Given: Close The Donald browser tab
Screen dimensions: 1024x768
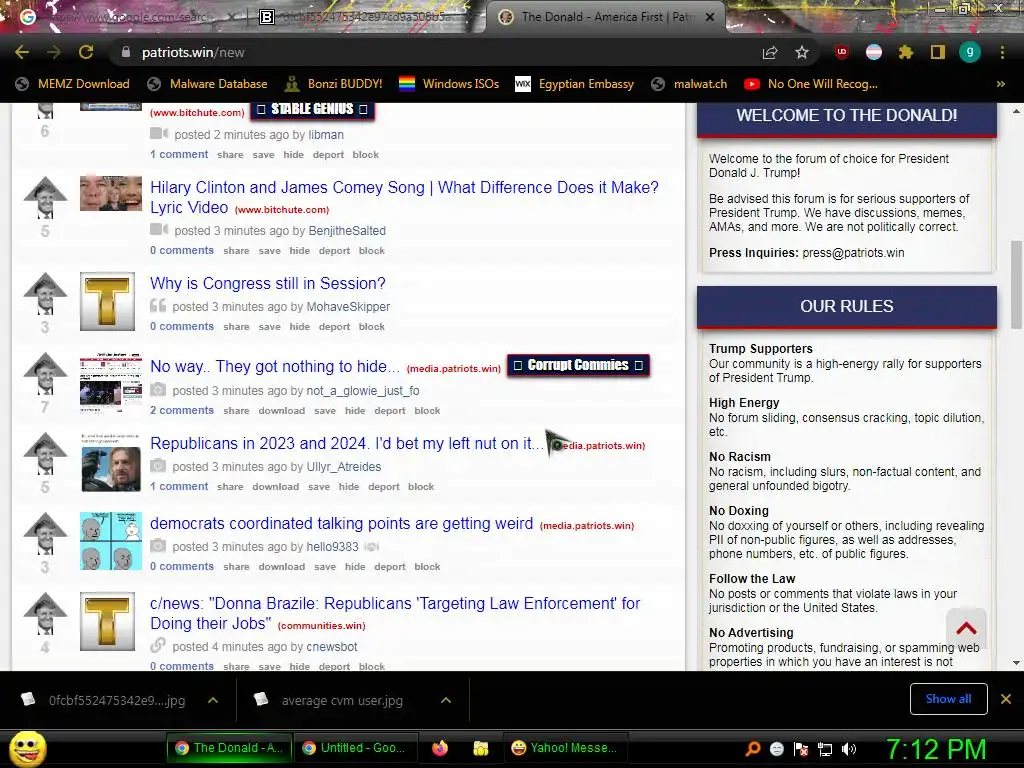Looking at the screenshot, I should pyautogui.click(x=710, y=17).
